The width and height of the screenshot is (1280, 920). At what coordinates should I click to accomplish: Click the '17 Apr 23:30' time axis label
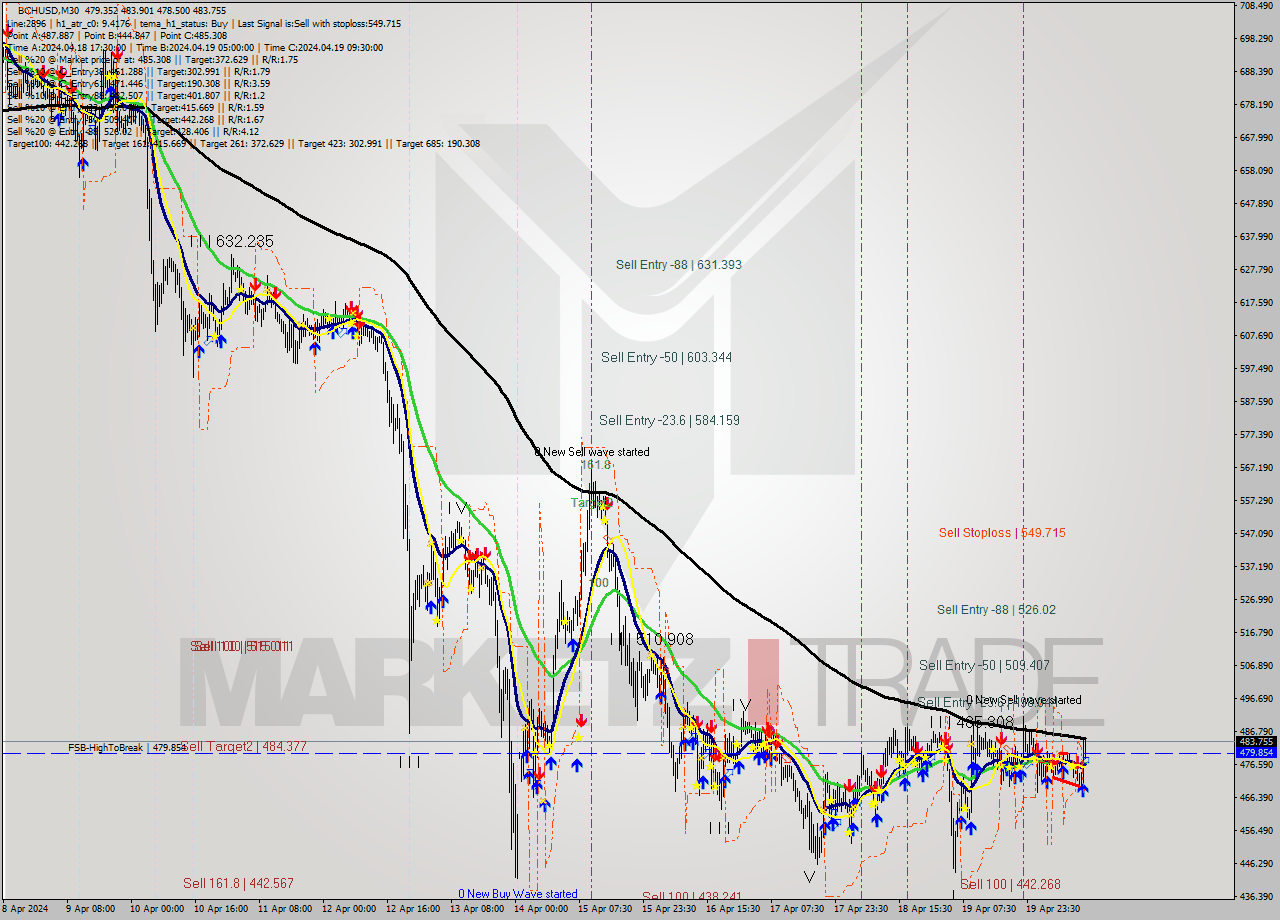tap(862, 910)
